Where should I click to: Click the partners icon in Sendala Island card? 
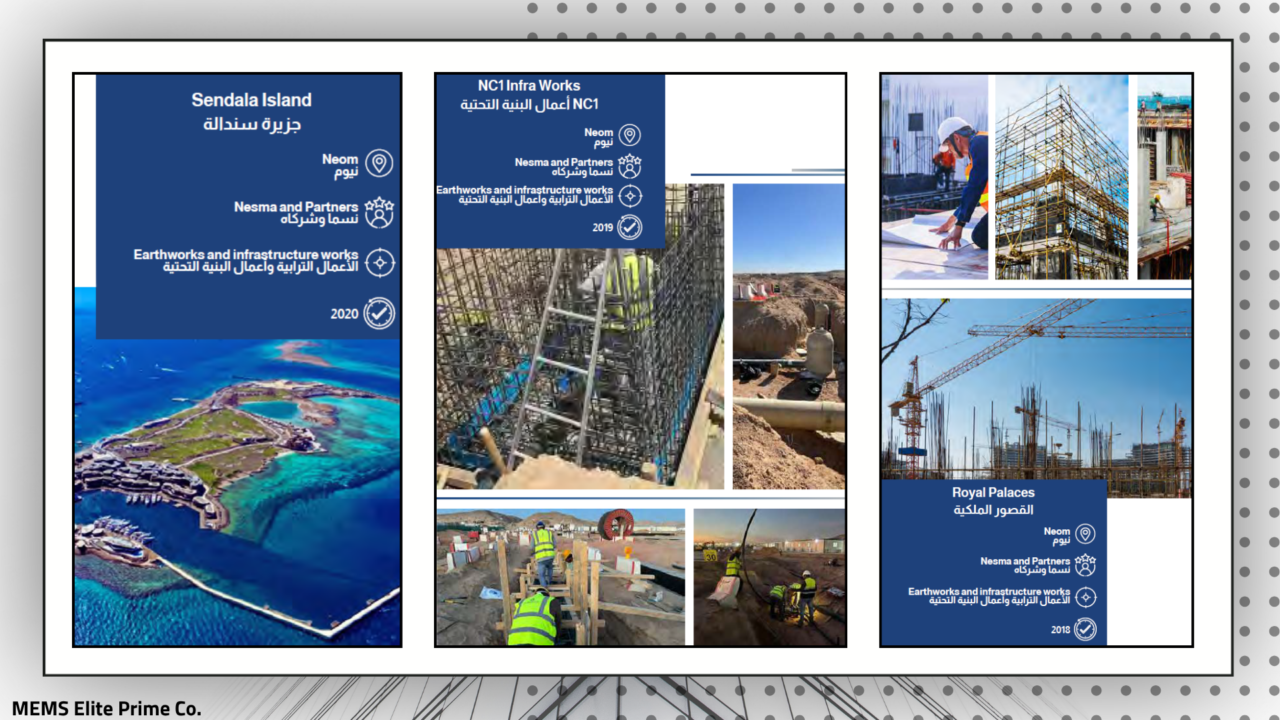click(x=379, y=212)
